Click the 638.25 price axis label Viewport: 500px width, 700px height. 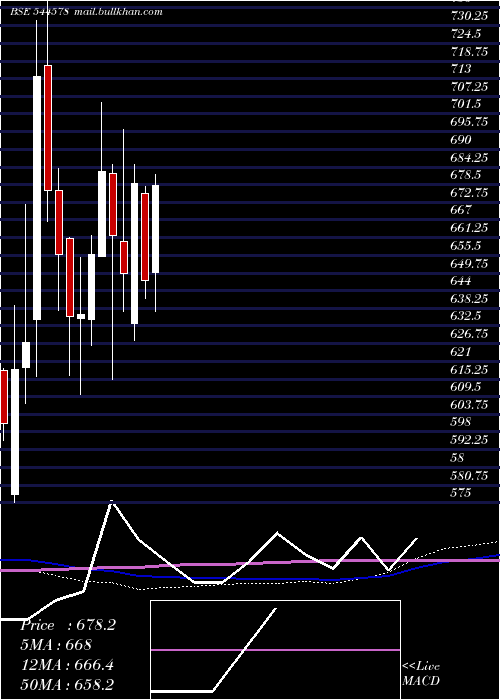pos(469,299)
